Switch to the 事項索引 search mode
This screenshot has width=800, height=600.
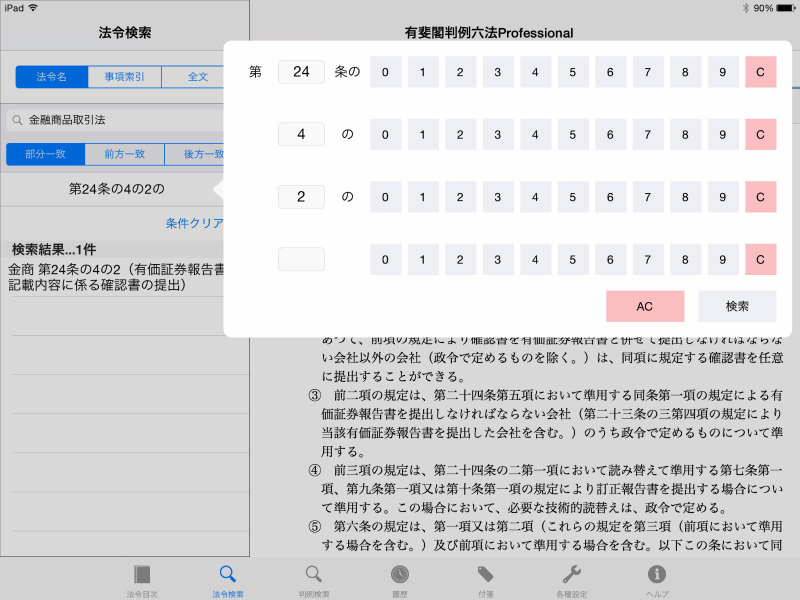click(x=124, y=77)
